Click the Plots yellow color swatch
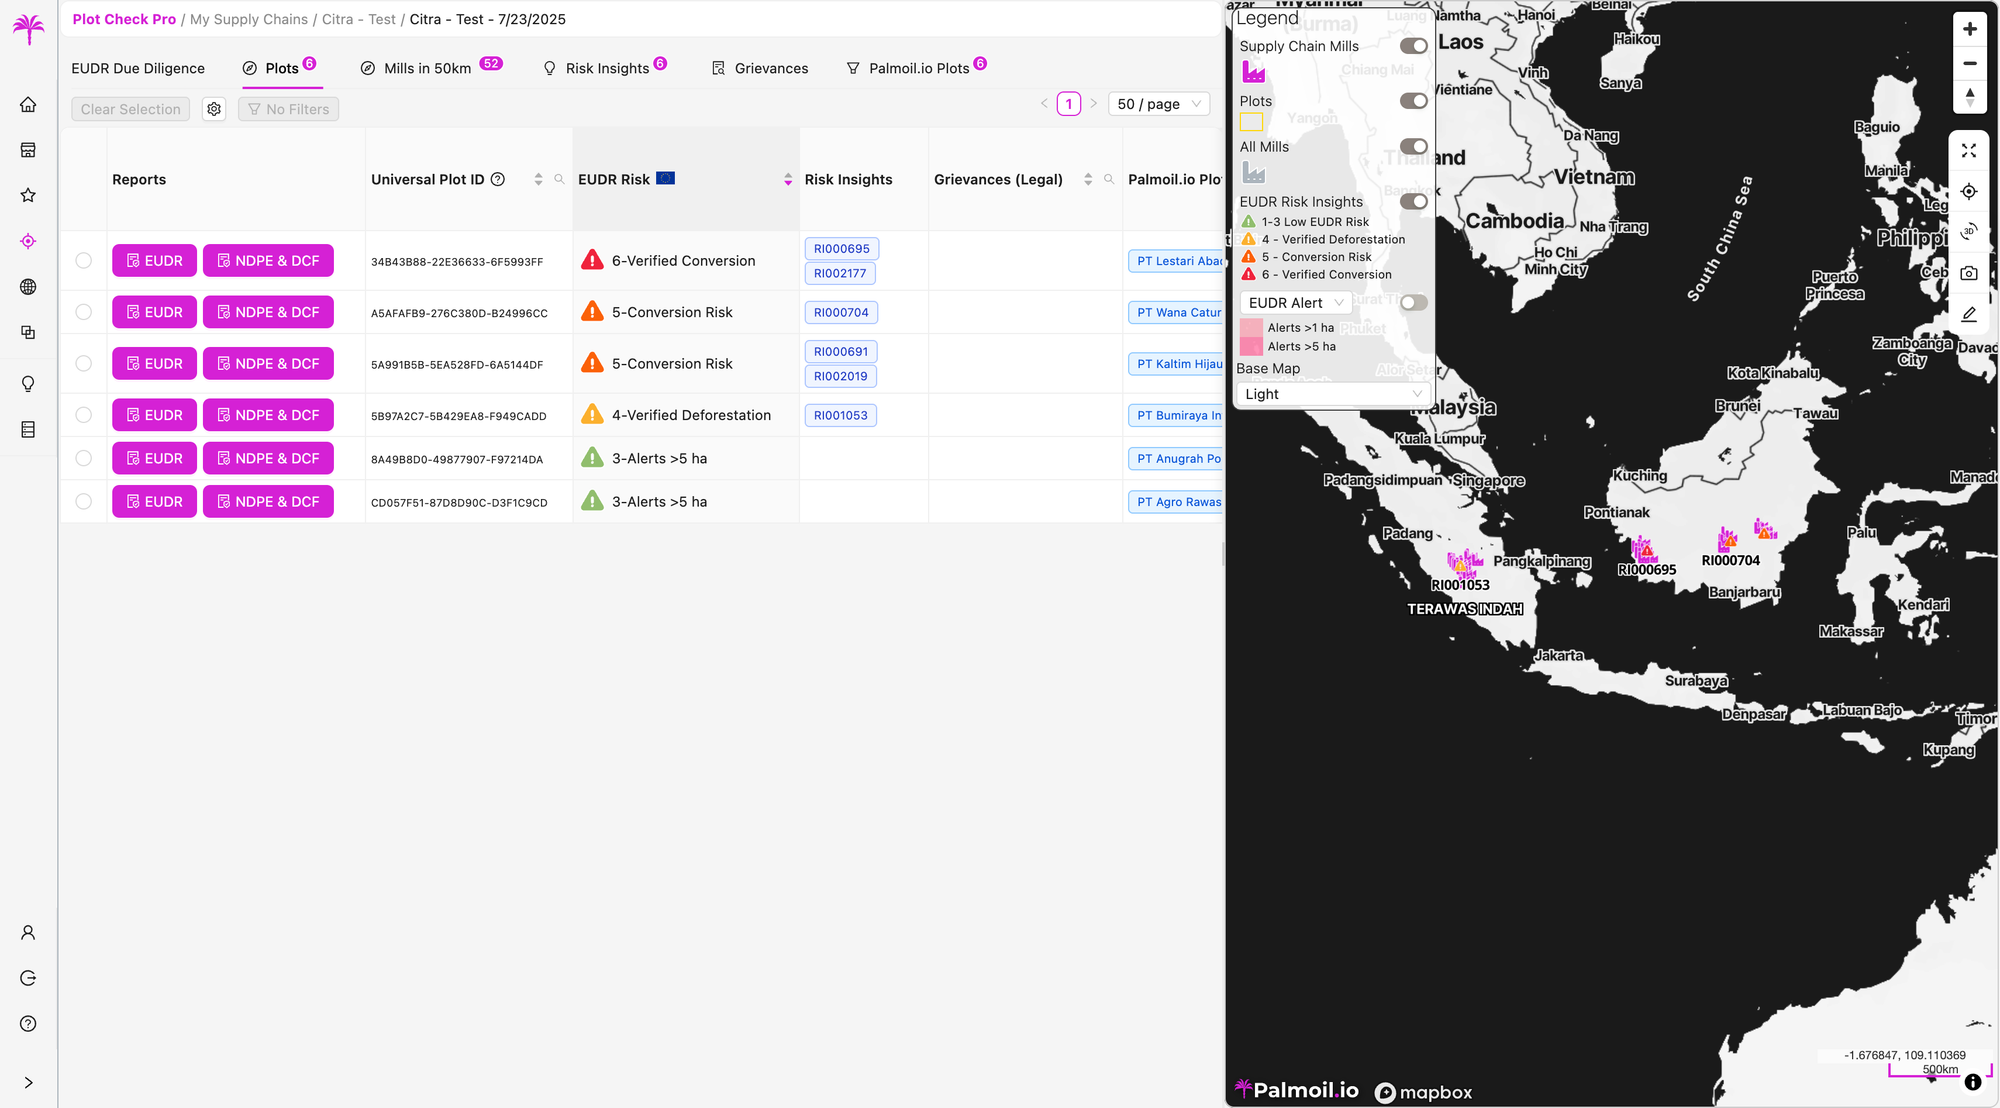The width and height of the screenshot is (2000, 1108). [x=1251, y=122]
